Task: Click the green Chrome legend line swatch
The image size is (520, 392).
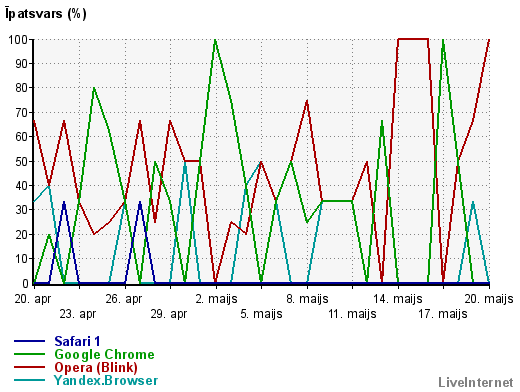Action: tap(29, 354)
